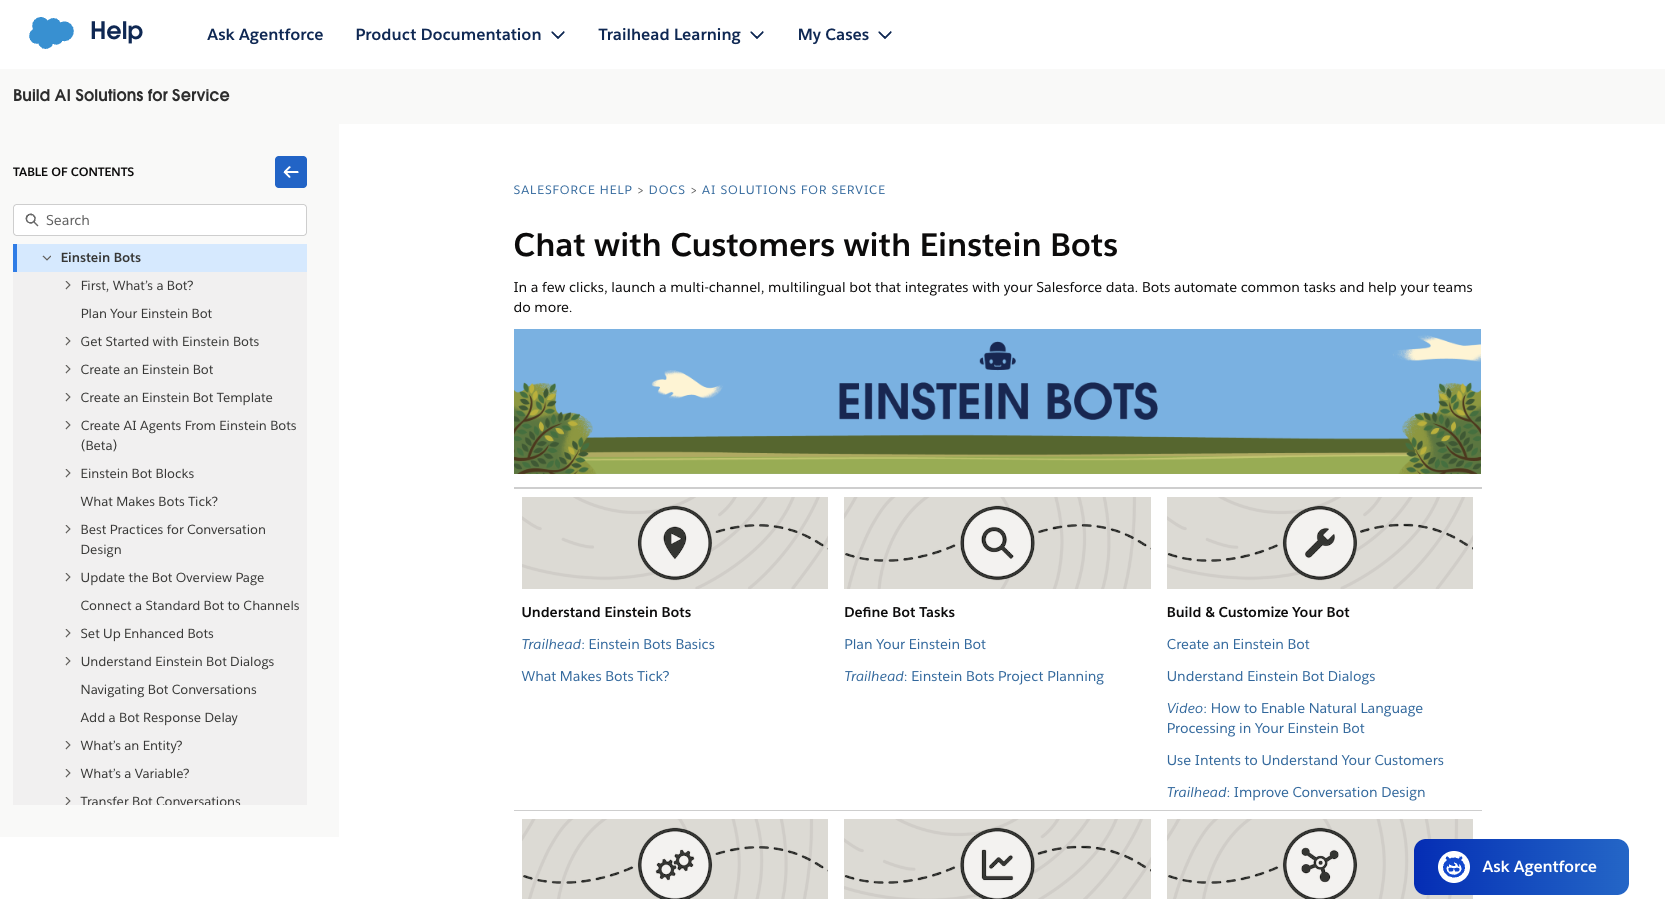Expand the Create an Einstein Bot tree item

click(68, 369)
